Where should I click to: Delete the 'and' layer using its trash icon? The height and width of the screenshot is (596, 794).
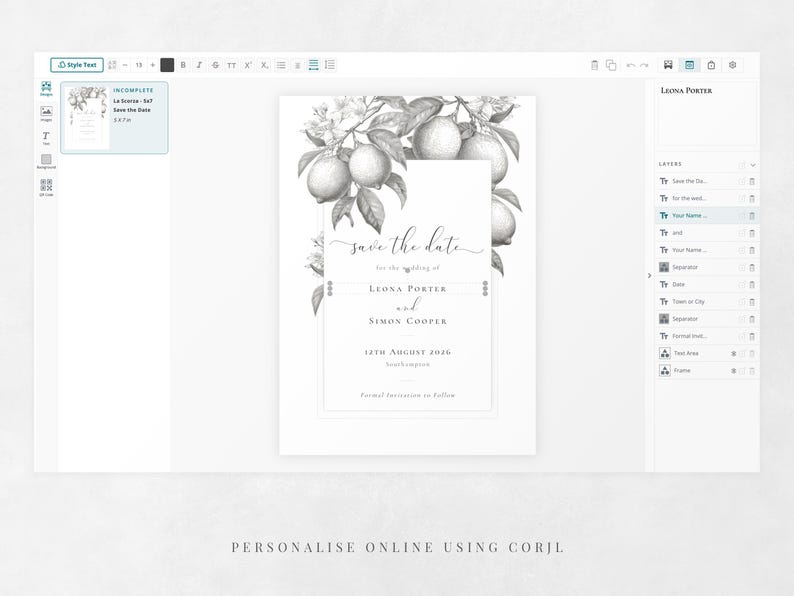point(752,233)
